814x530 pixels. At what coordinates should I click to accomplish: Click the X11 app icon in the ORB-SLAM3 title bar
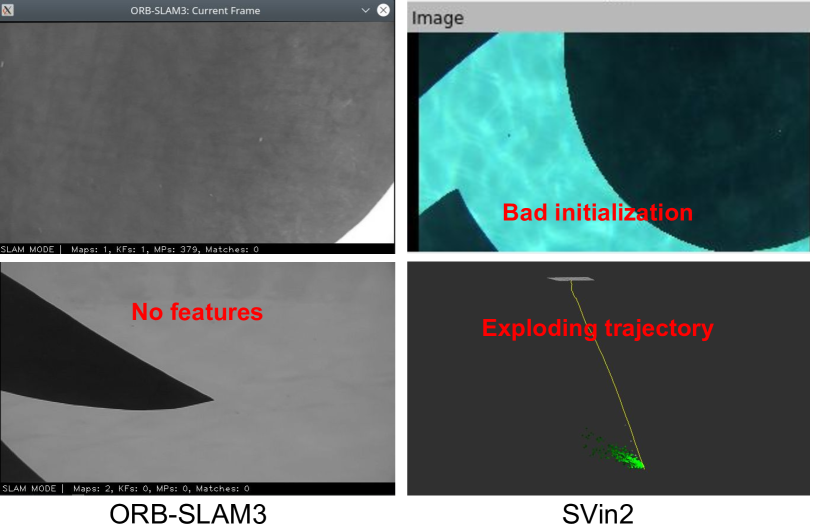pyautogui.click(x=7, y=10)
